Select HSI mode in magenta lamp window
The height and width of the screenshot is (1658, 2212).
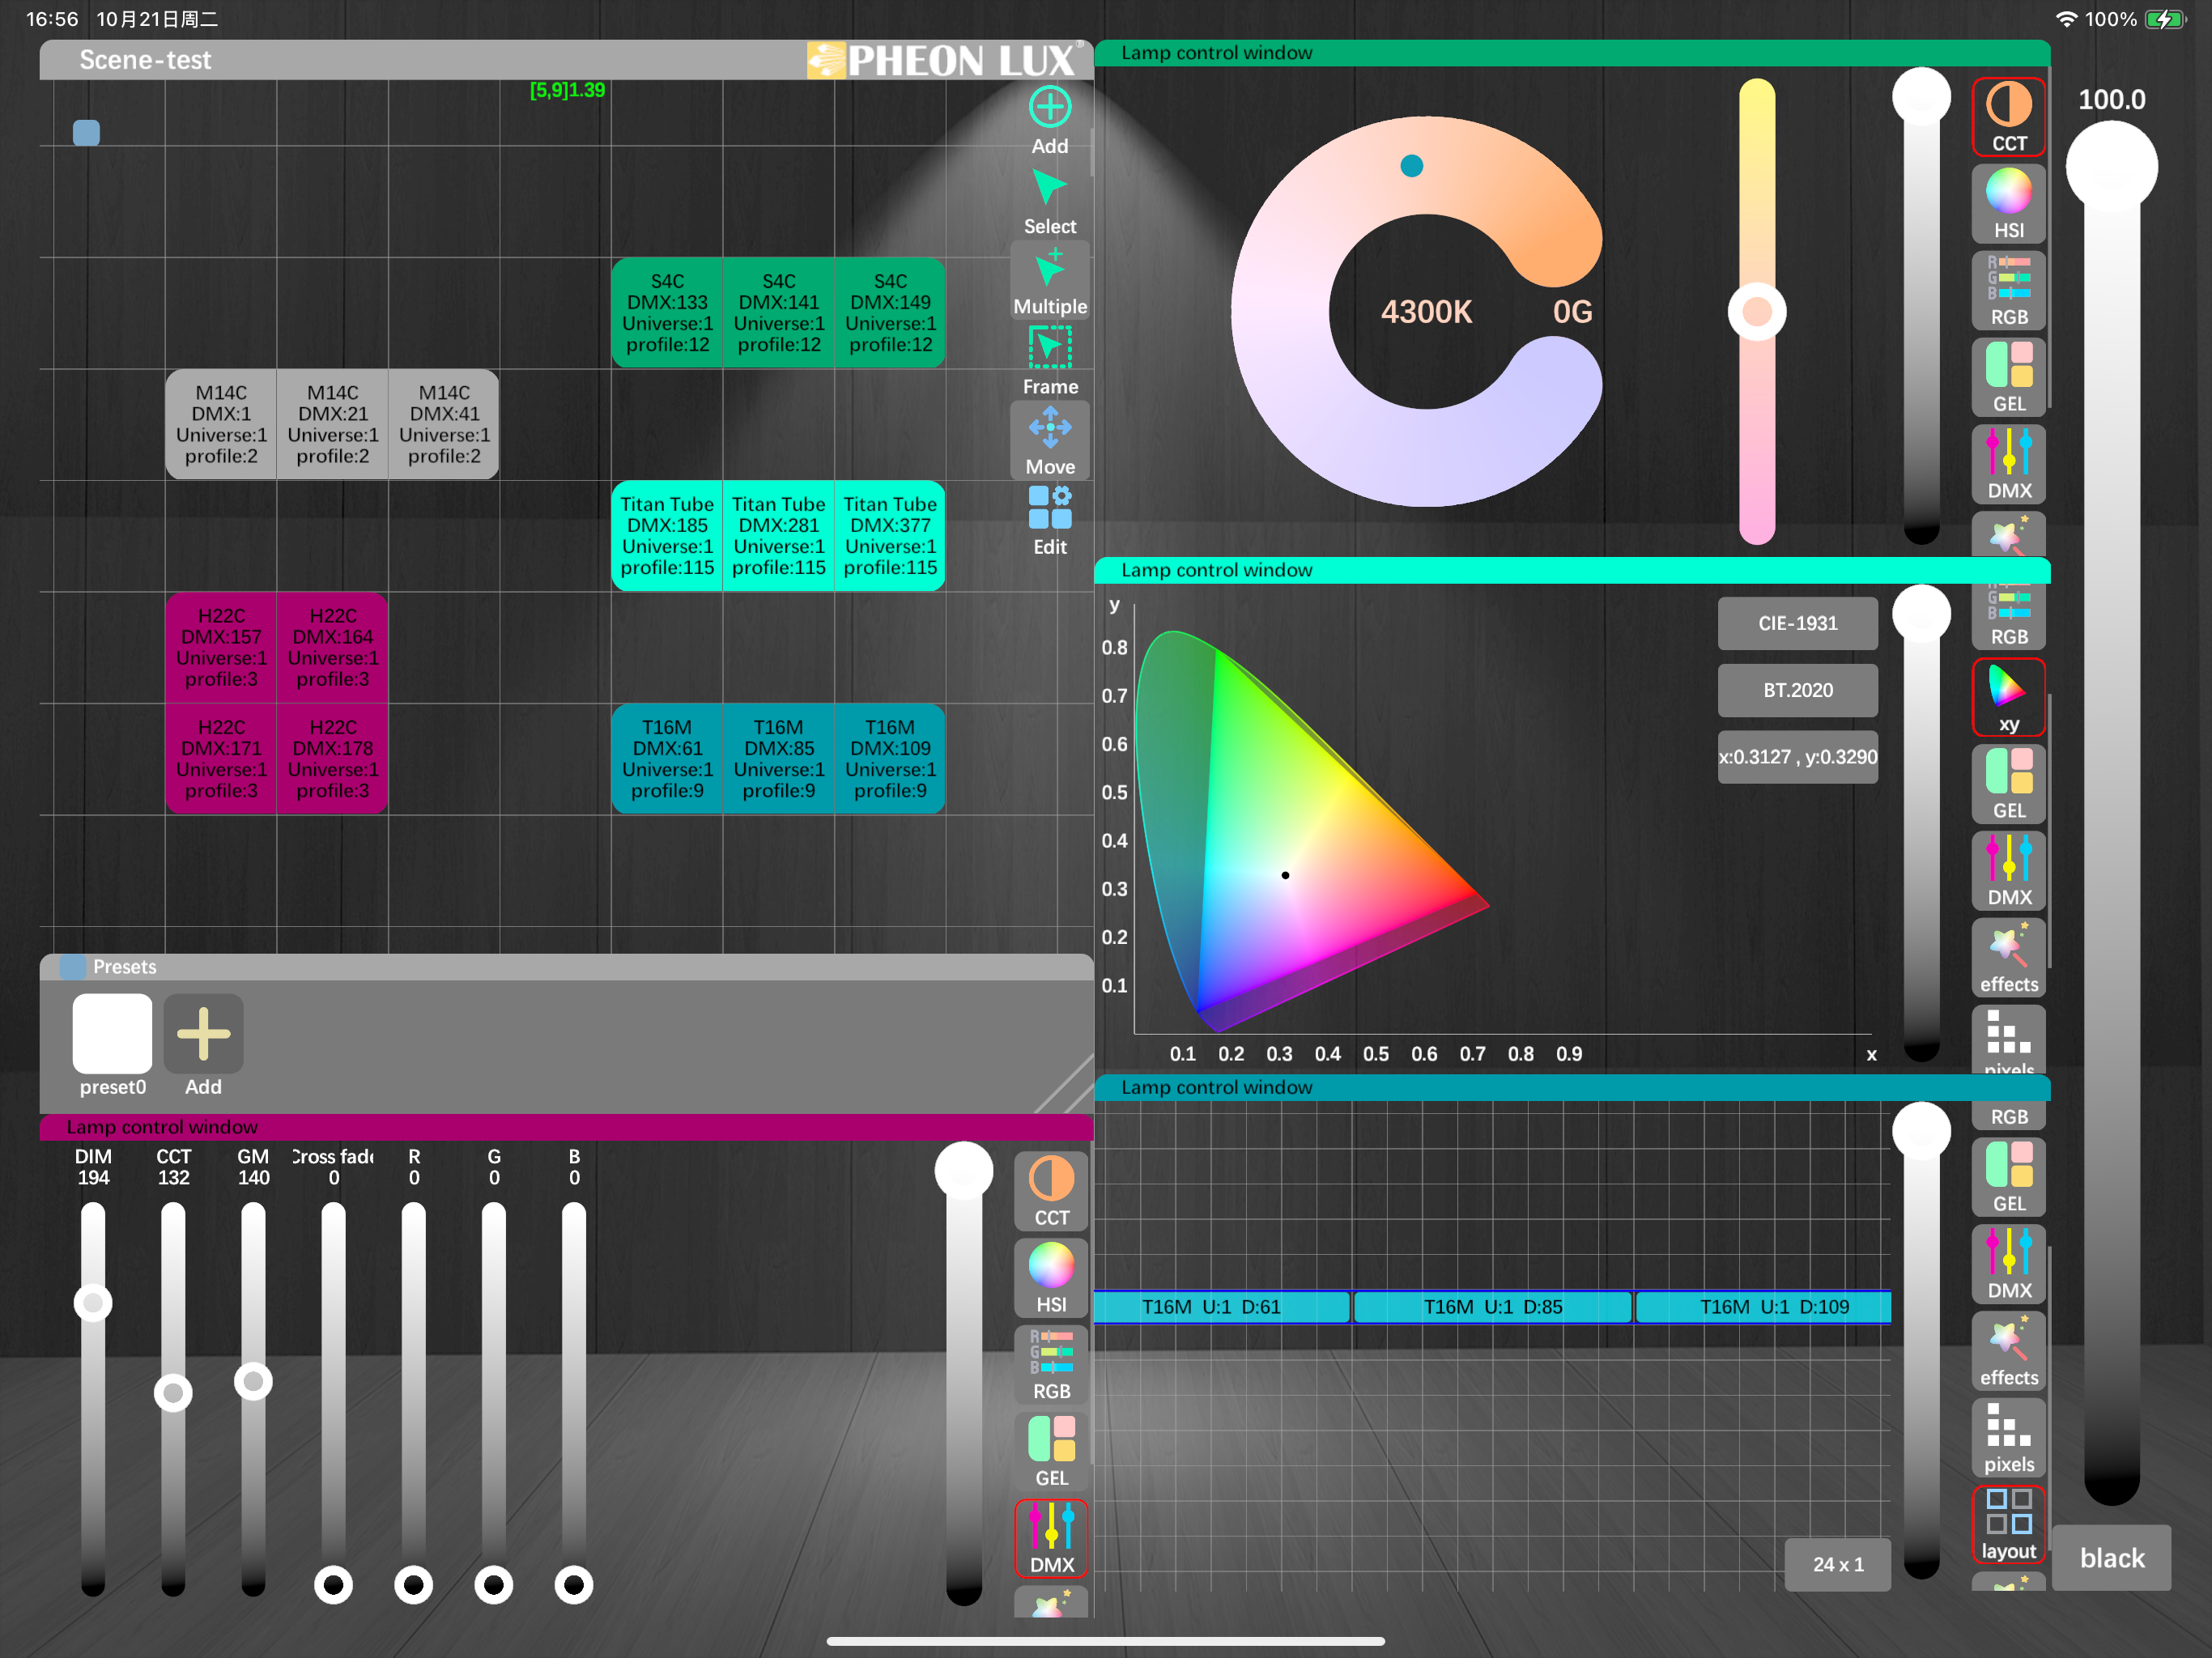tap(1051, 1279)
